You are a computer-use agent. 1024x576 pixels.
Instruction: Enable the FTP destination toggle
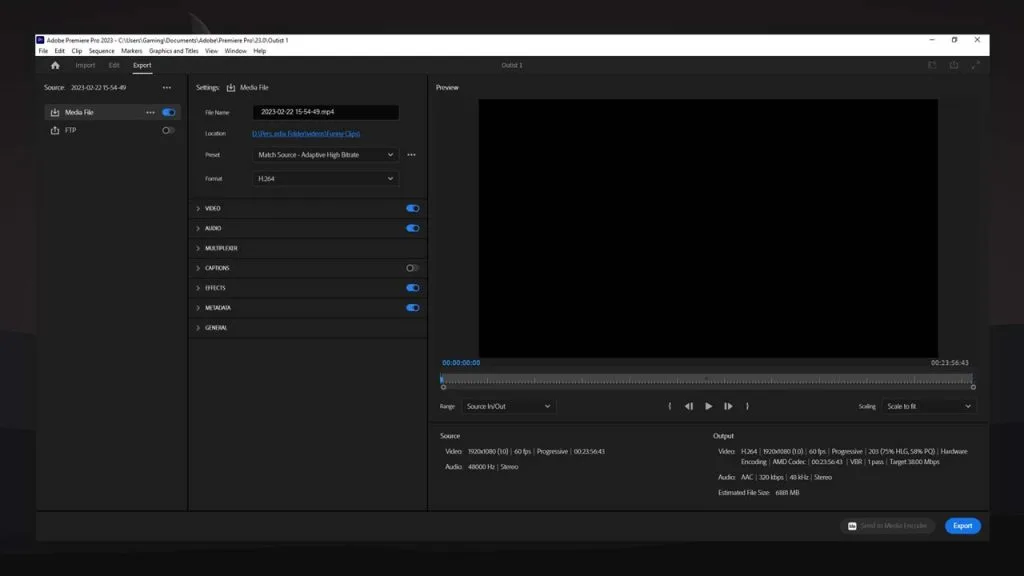168,130
